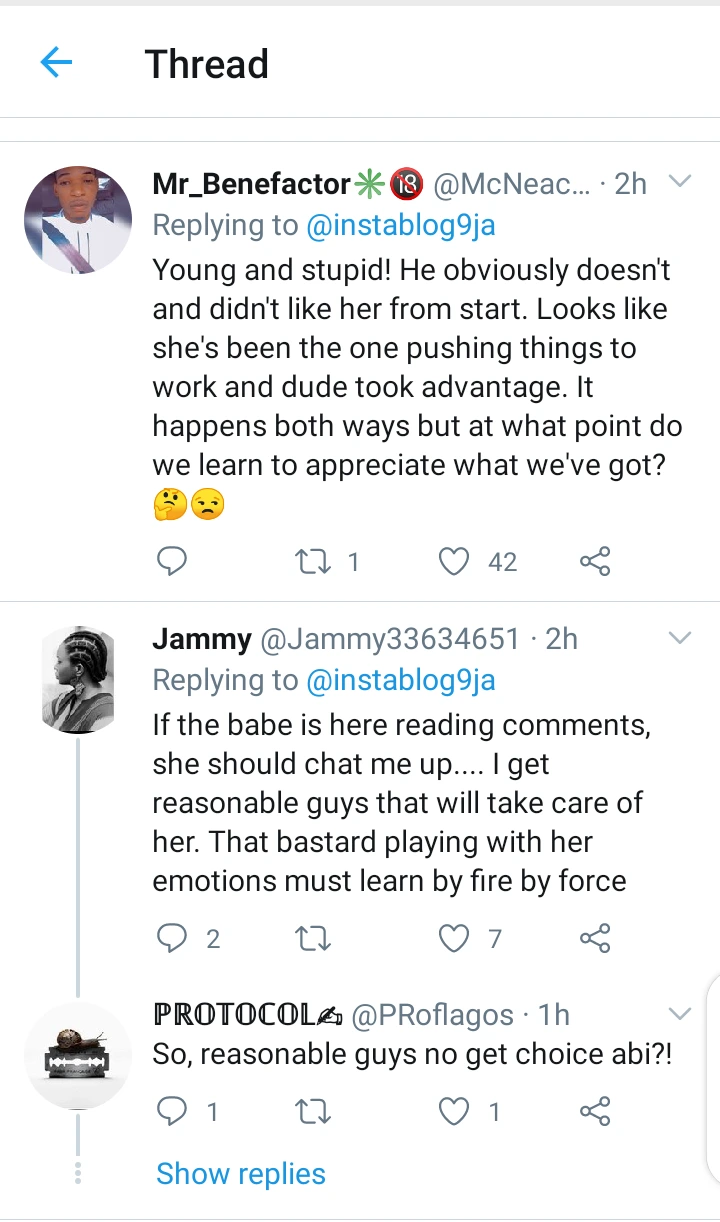Reply to PROTOCOL's tweet

(173, 1111)
